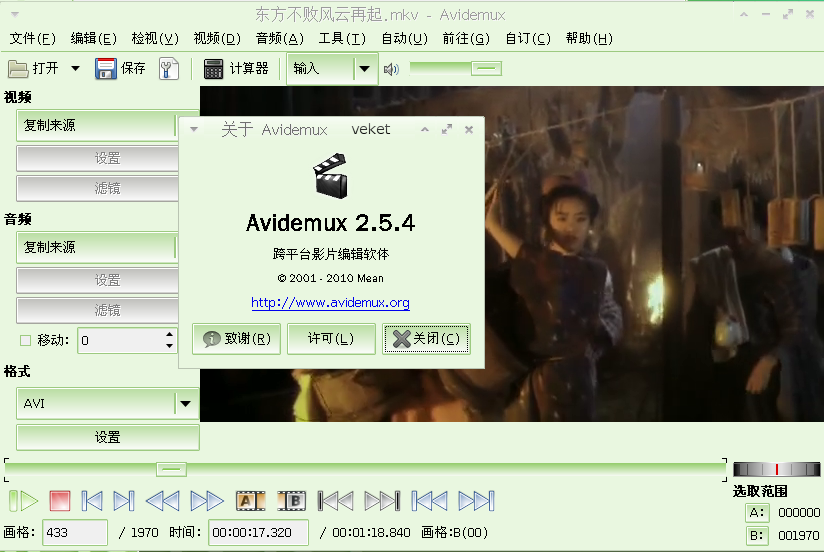
Task: Go to previous frame
Action: pyautogui.click(x=92, y=501)
